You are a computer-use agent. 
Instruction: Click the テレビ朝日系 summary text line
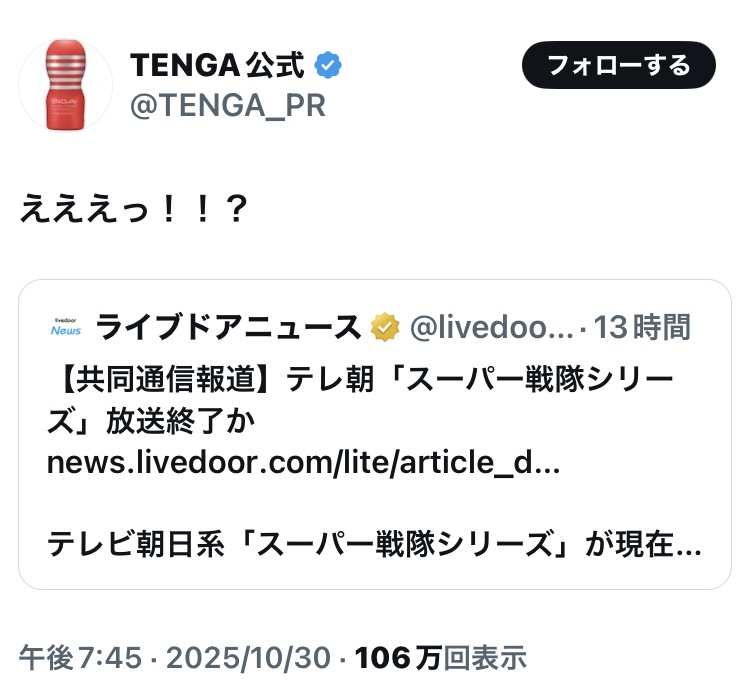click(x=373, y=545)
